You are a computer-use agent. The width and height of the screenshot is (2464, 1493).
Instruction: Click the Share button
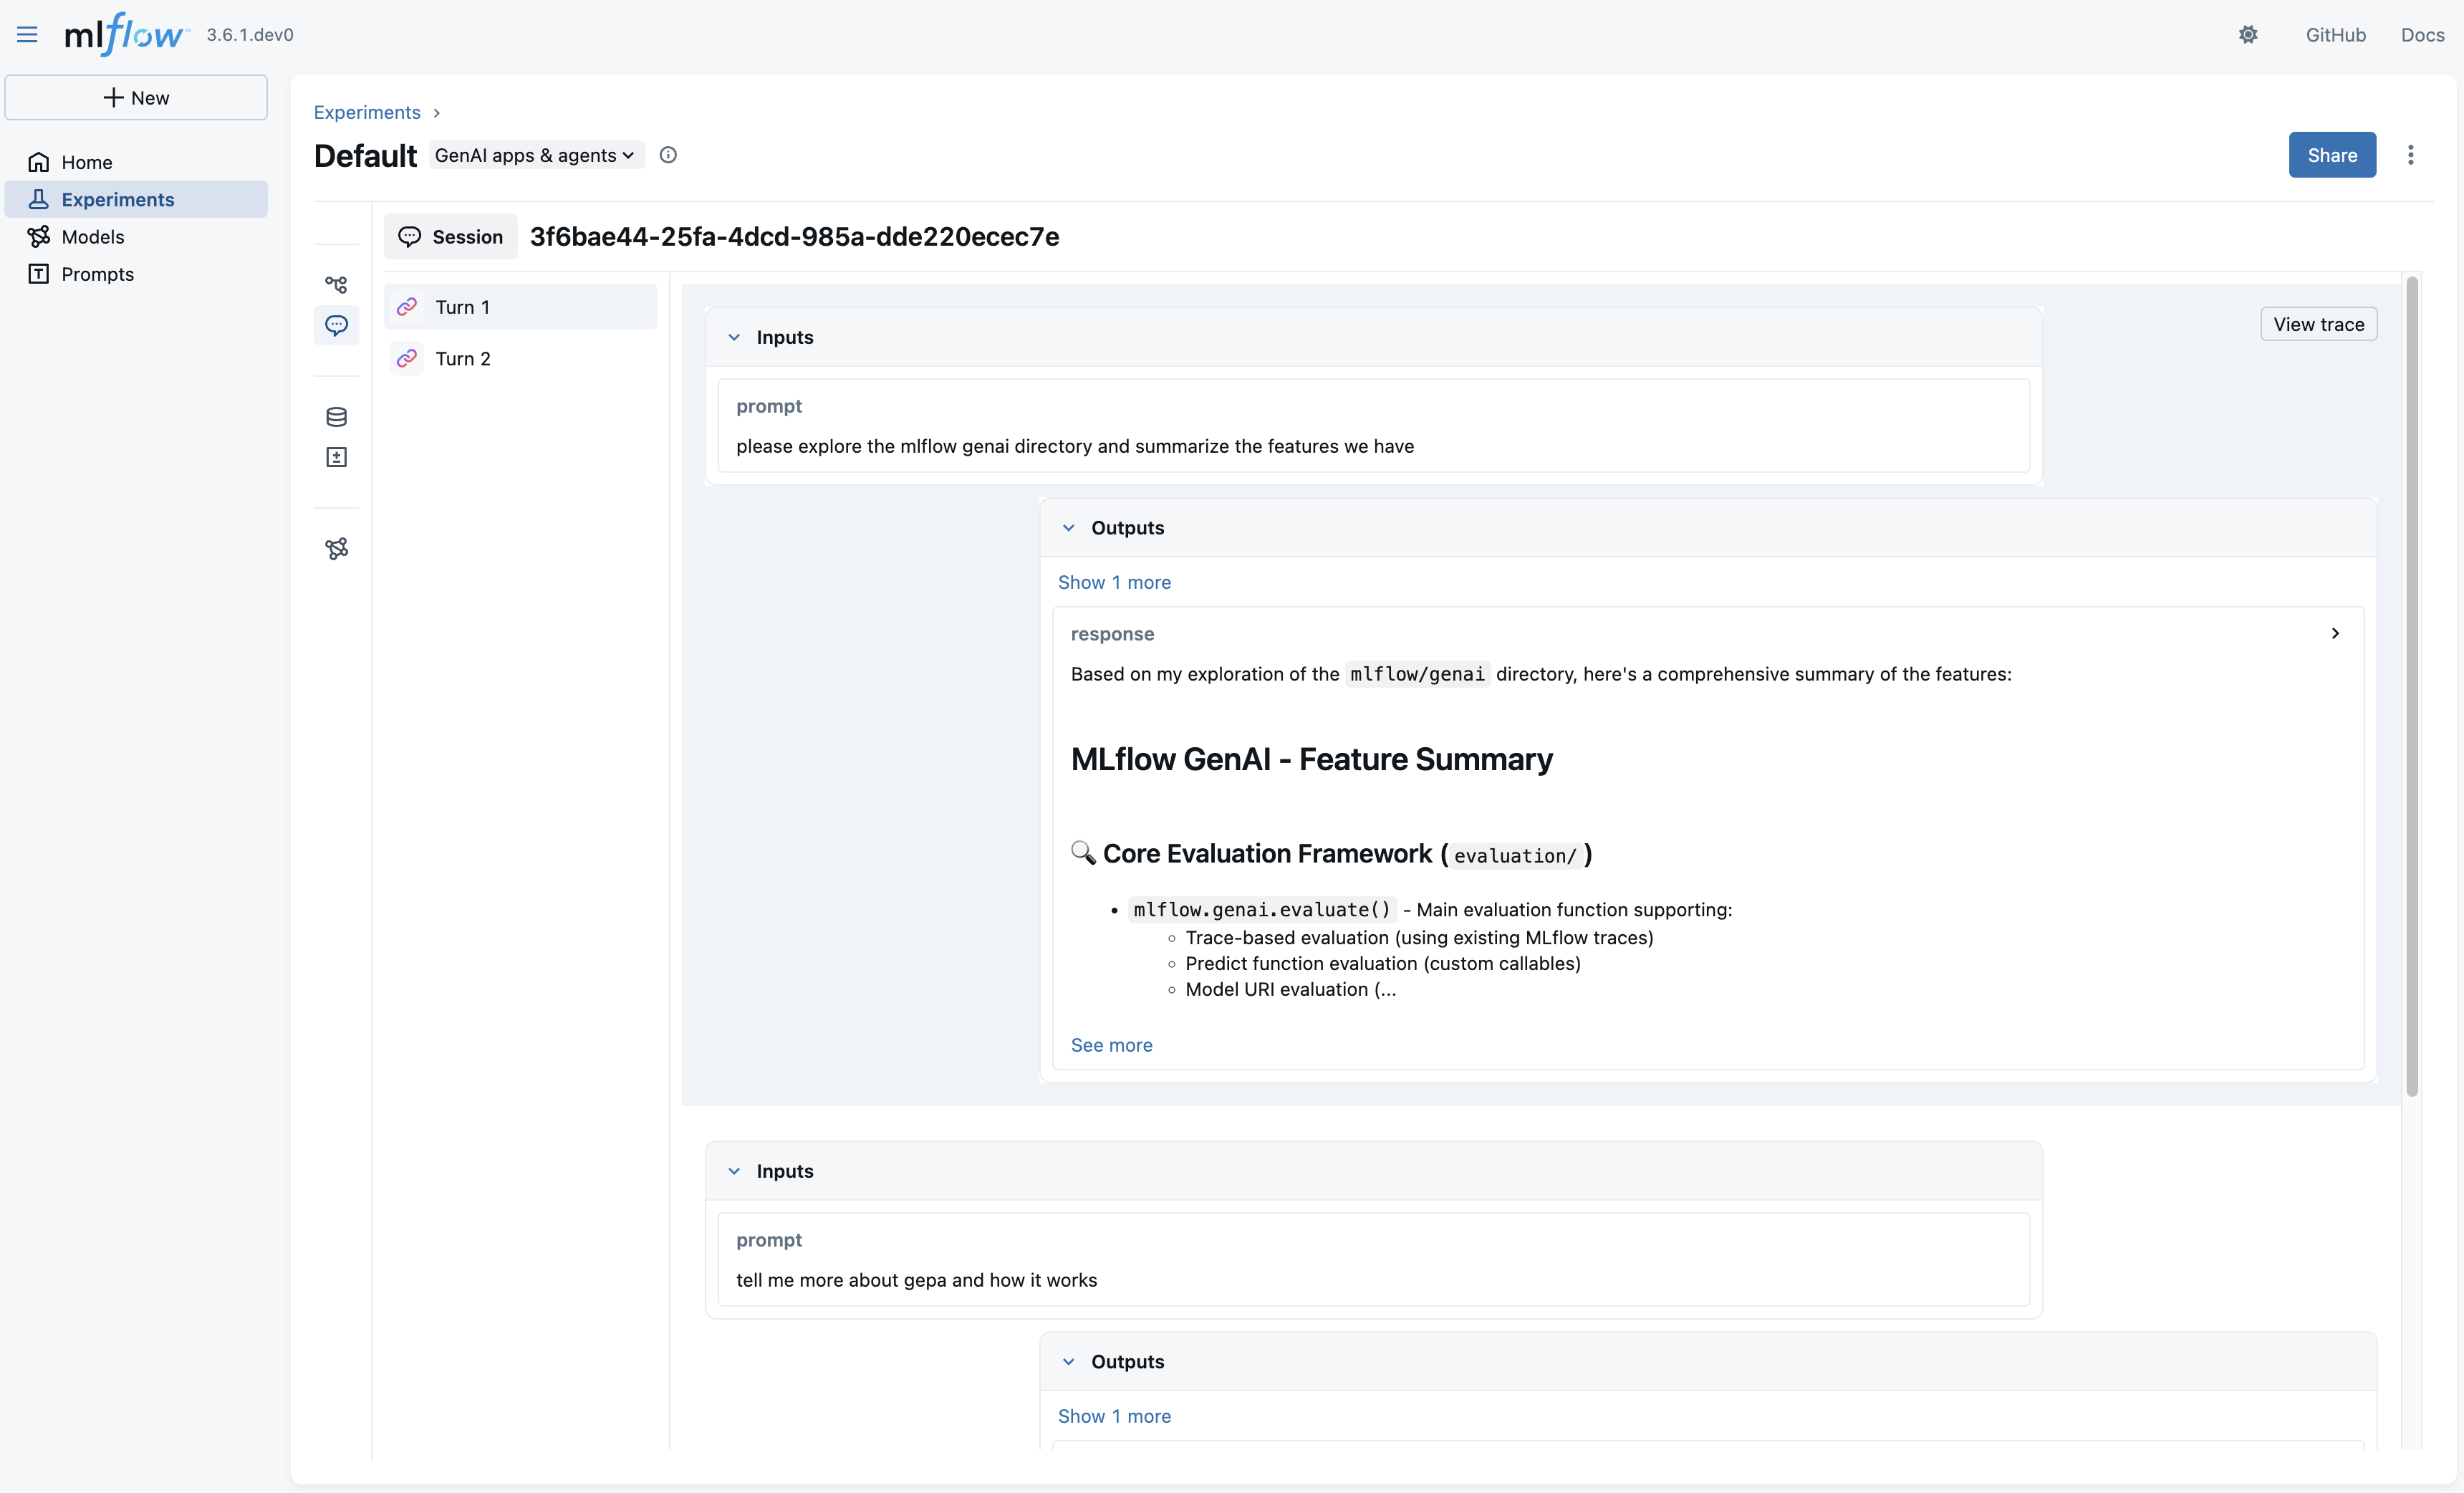[x=2332, y=155]
